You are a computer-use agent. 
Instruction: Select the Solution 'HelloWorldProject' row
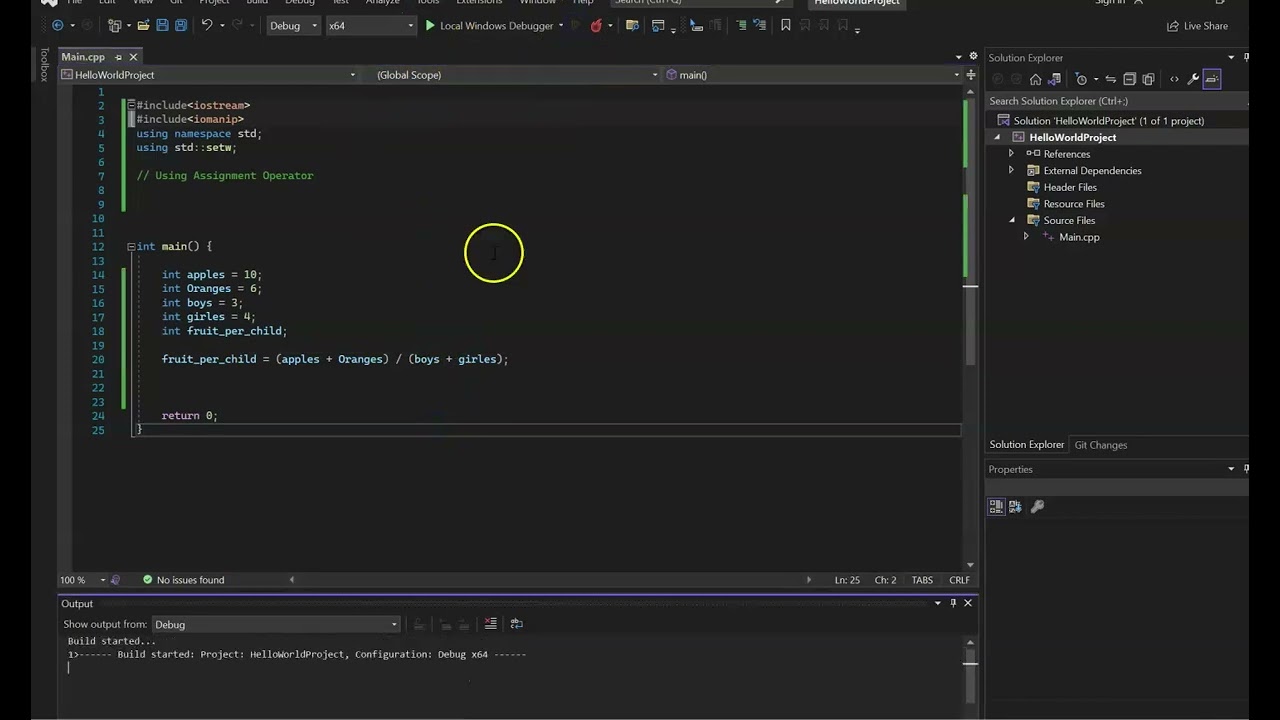[x=1108, y=121]
